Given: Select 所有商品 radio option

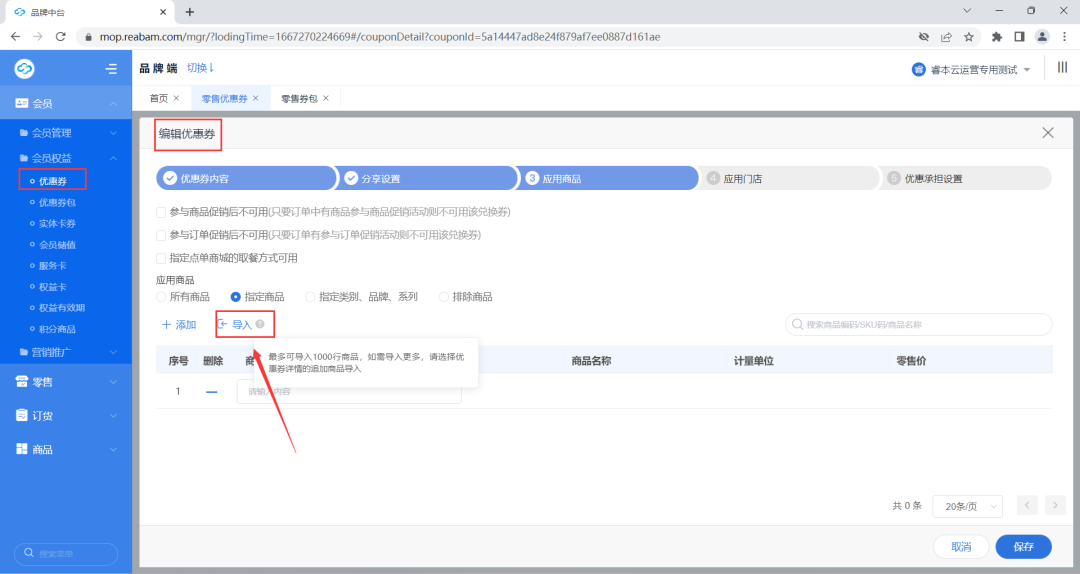Looking at the screenshot, I should 161,297.
